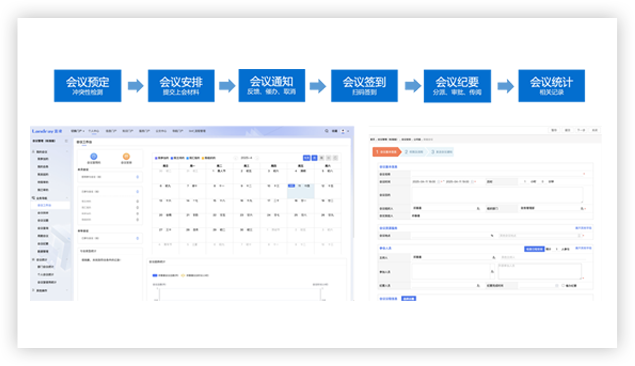Image resolution: width=635 pixels, height=366 pixels.
Task: Click the 会议预定 blue box
Action: (87, 85)
